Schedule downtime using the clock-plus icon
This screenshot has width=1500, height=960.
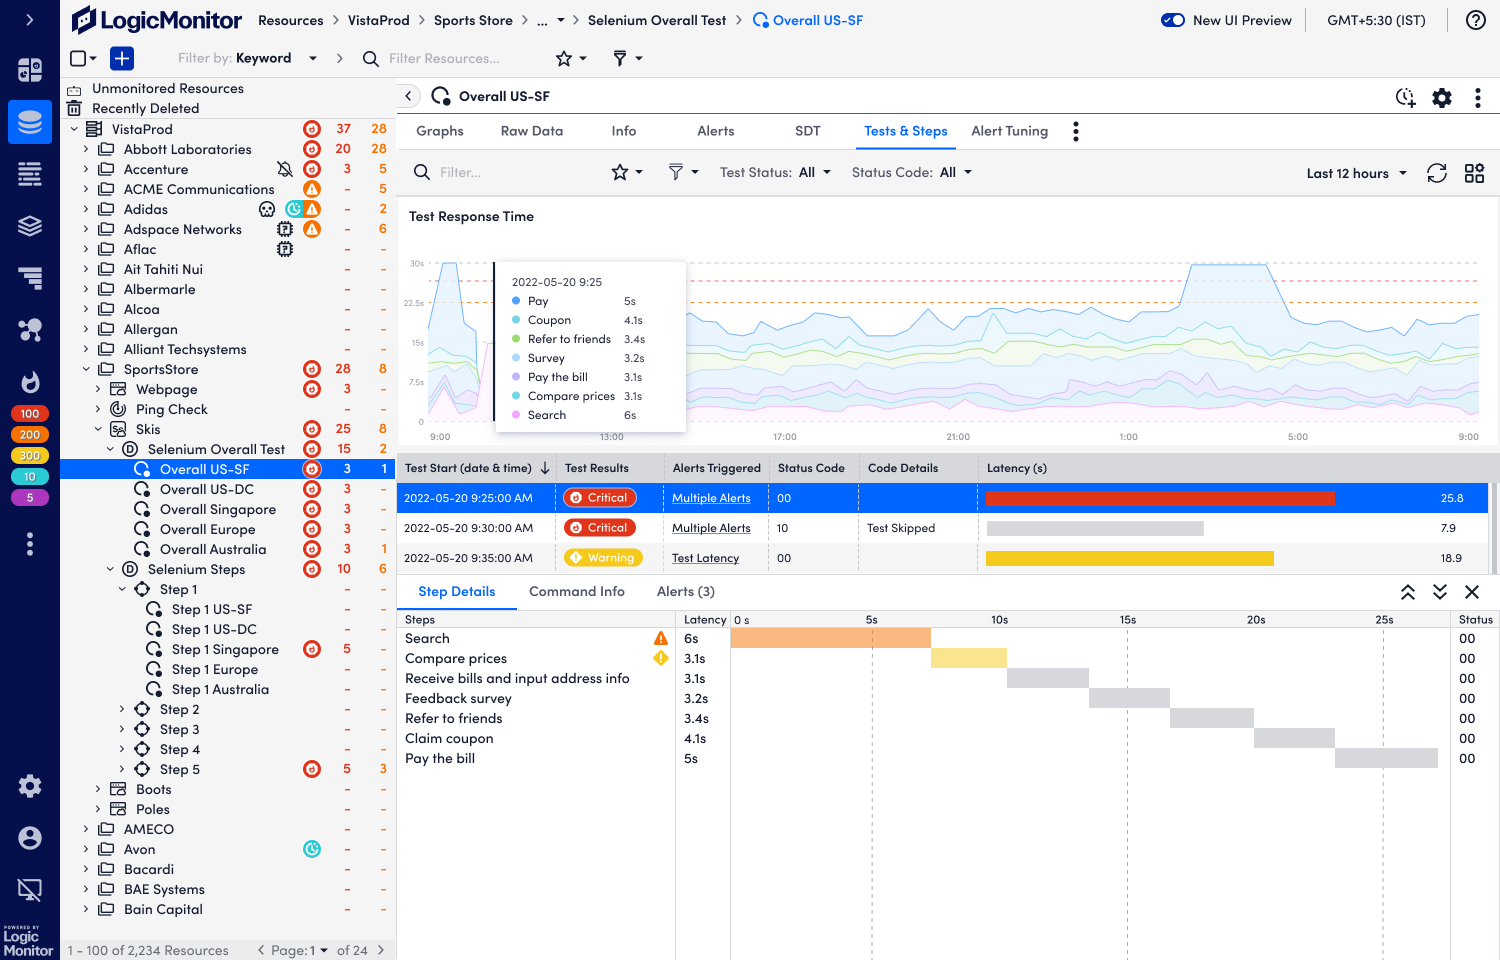click(1405, 98)
